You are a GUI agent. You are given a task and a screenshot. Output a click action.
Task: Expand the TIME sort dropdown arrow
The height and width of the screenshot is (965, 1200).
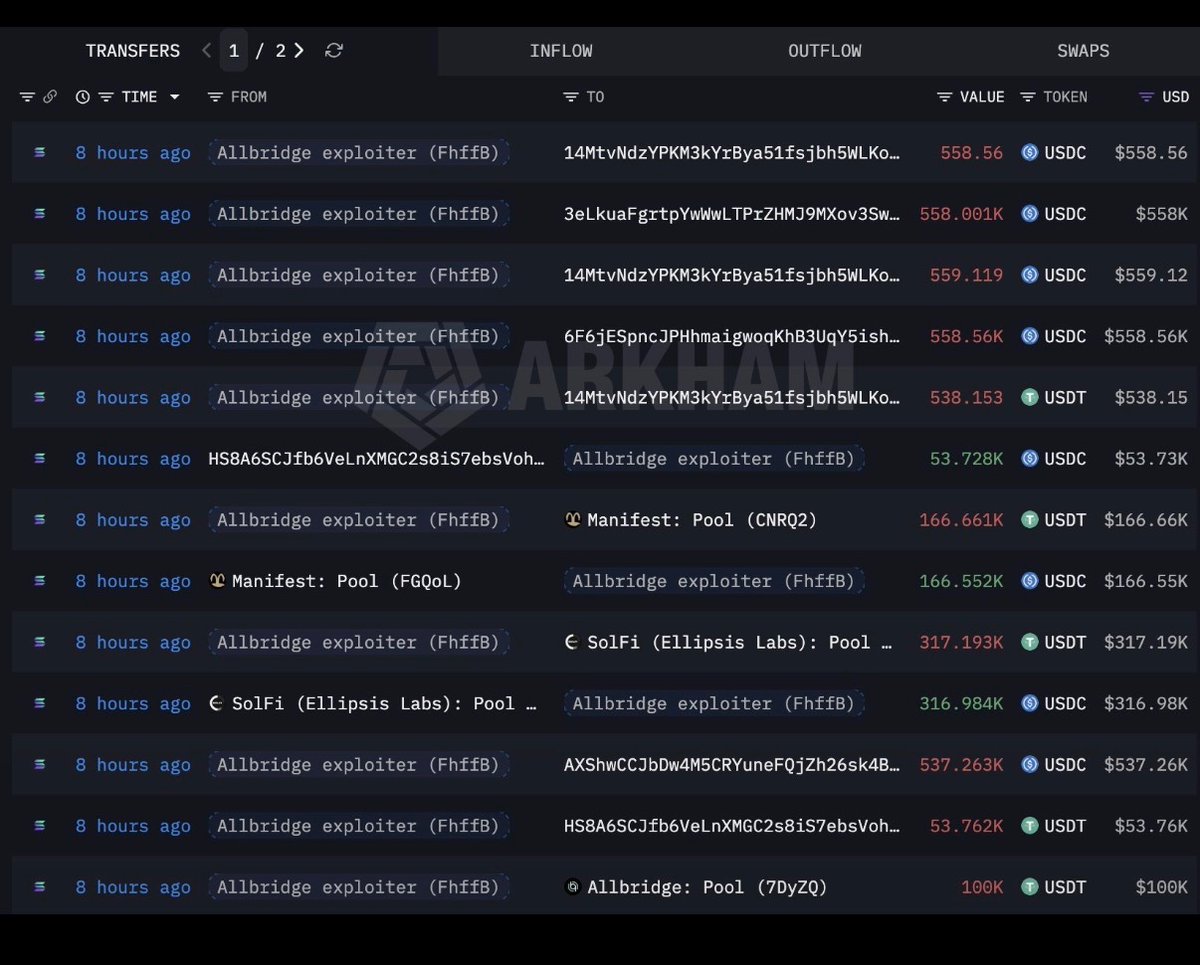point(175,97)
